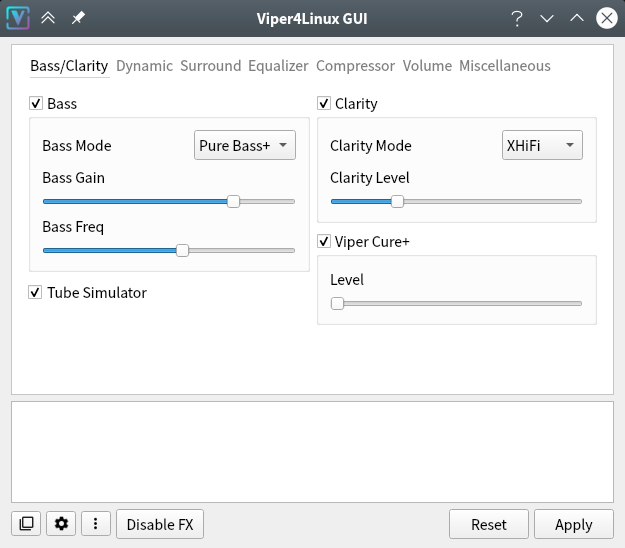The image size is (625, 548).
Task: Click the Apply button
Action: pos(574,524)
